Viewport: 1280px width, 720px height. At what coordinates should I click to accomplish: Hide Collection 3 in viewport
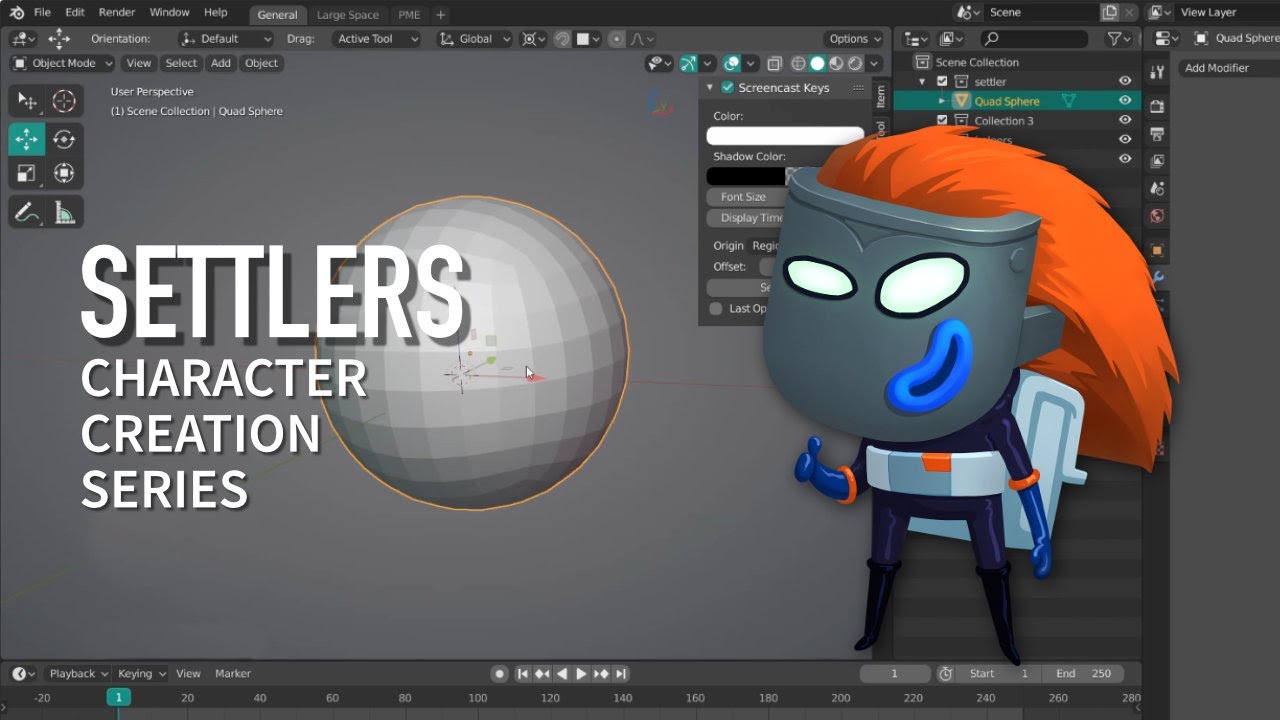coord(1125,121)
